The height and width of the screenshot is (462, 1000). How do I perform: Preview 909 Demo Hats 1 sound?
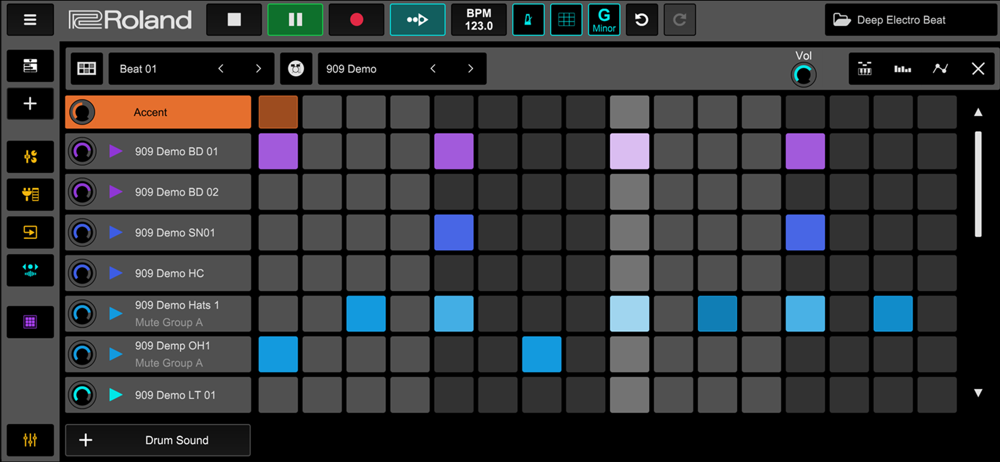[x=115, y=313]
